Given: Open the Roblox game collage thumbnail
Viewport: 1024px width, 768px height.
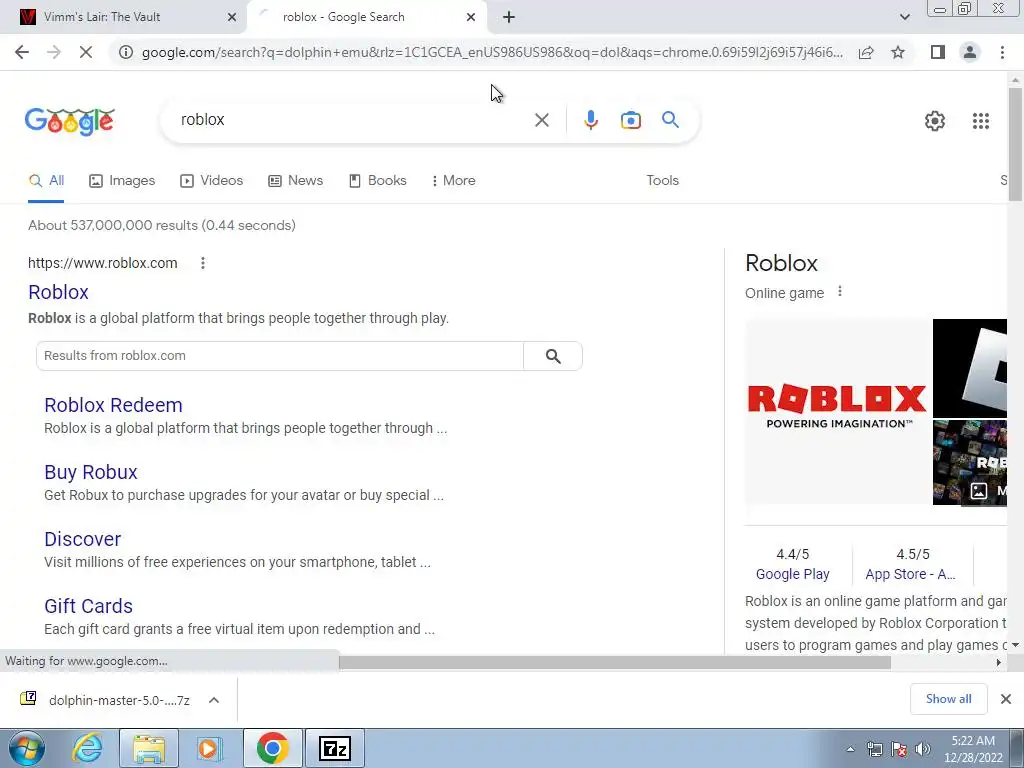Looking at the screenshot, I should pos(970,462).
